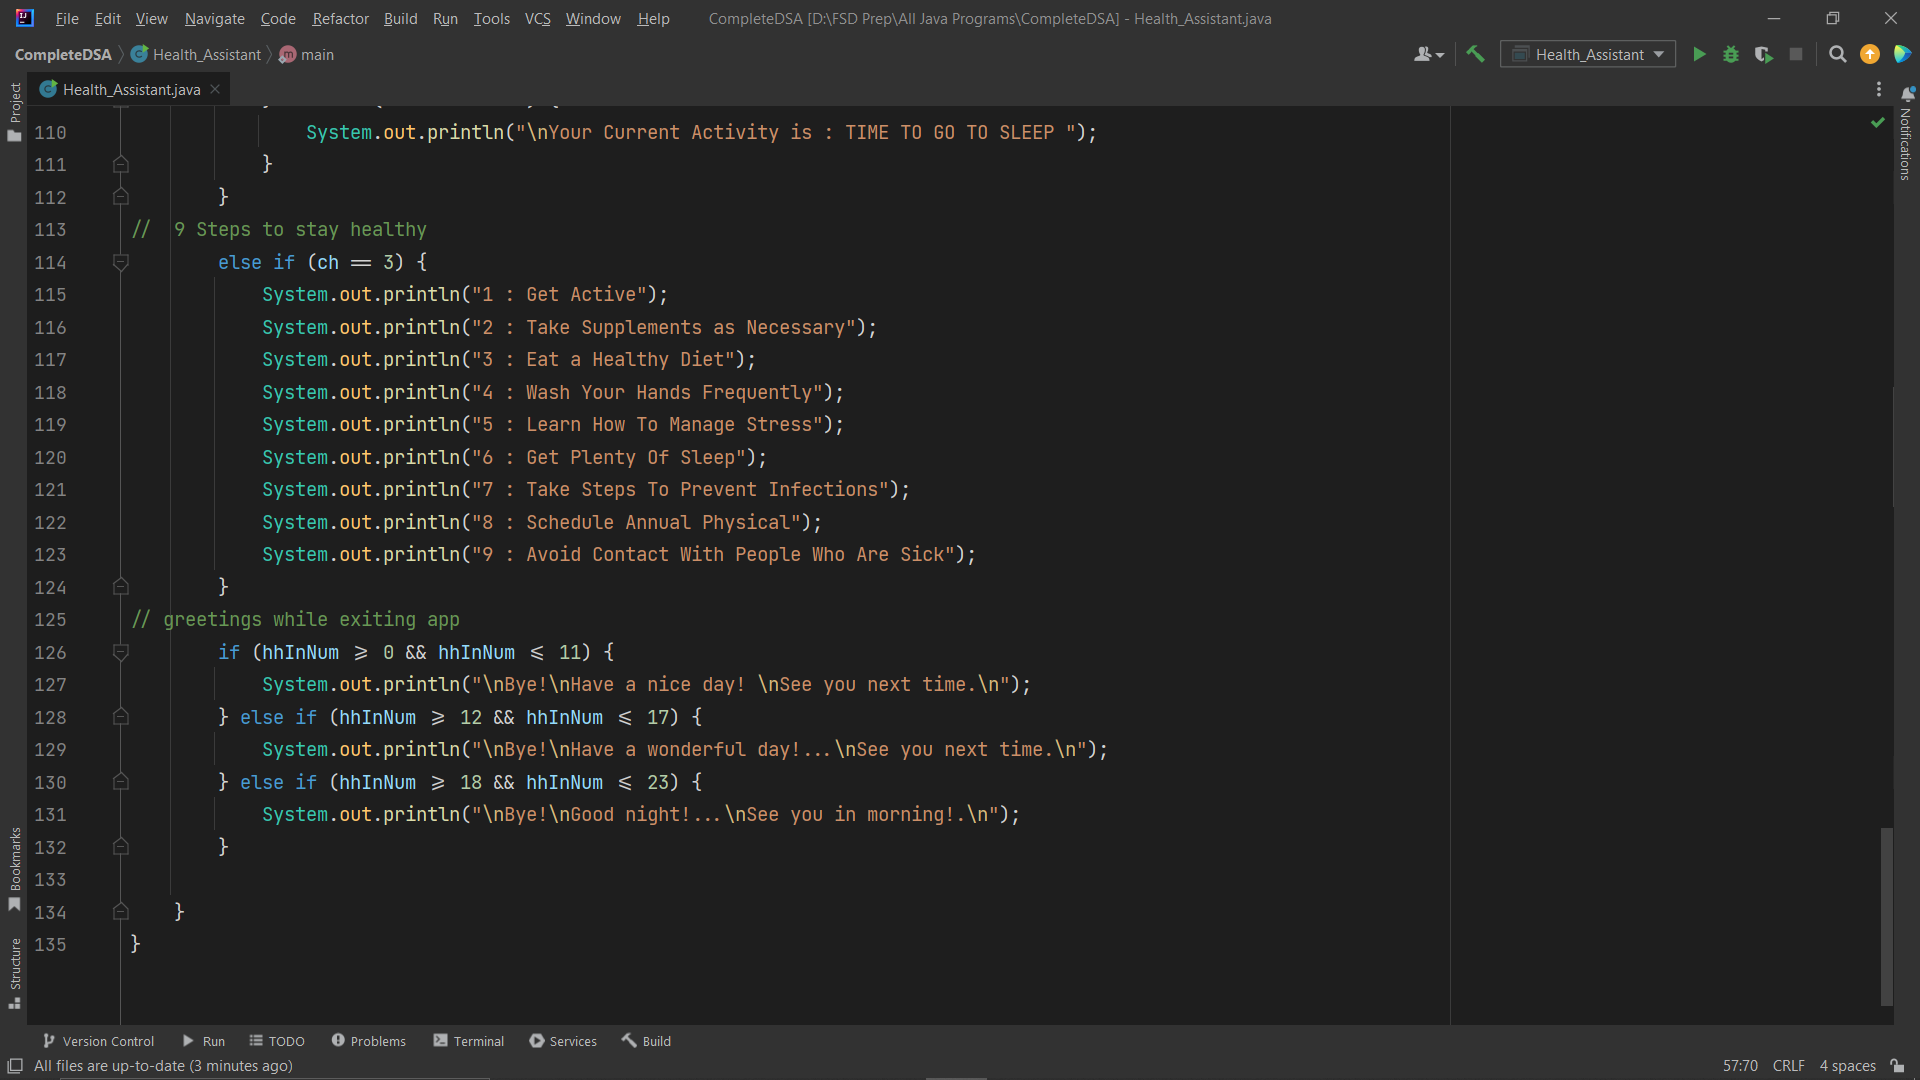The height and width of the screenshot is (1080, 1920).
Task: Toggle the Project tool window
Action: tap(14, 111)
